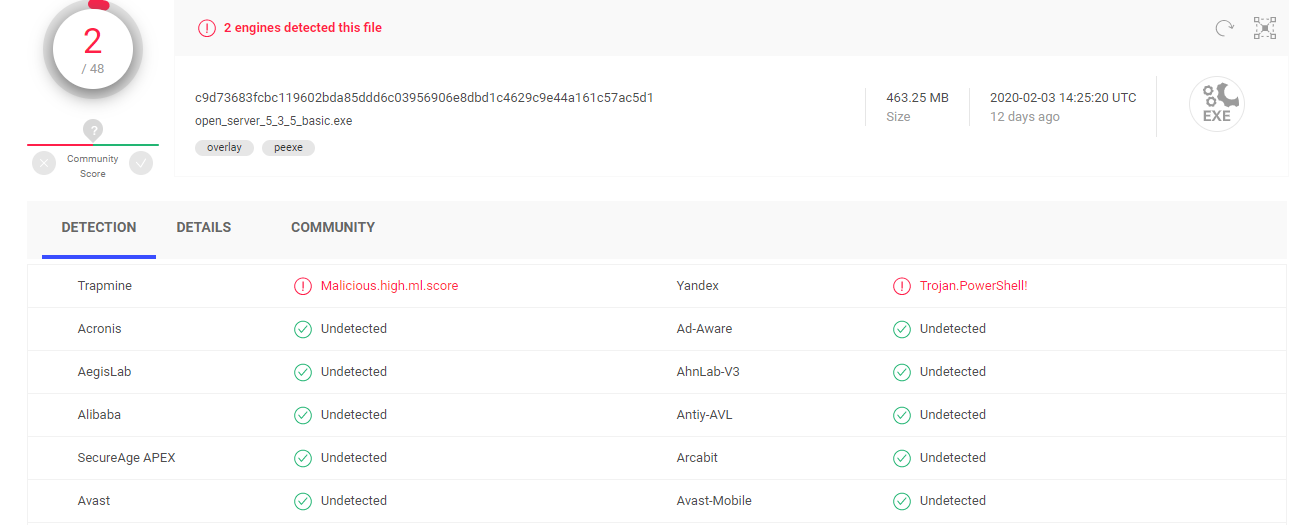The height and width of the screenshot is (525, 1293).
Task: Vote positive with community check icon
Action: (141, 163)
